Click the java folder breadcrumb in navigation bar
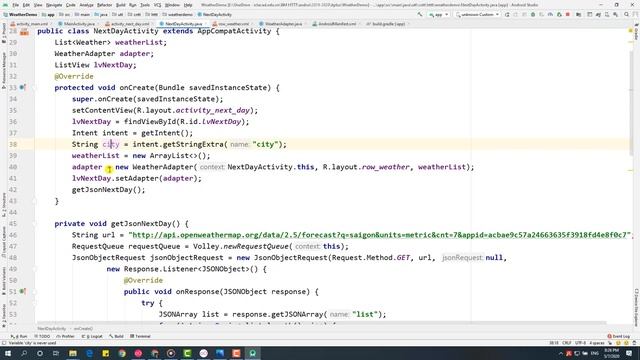The image size is (640, 360). click(x=101, y=14)
